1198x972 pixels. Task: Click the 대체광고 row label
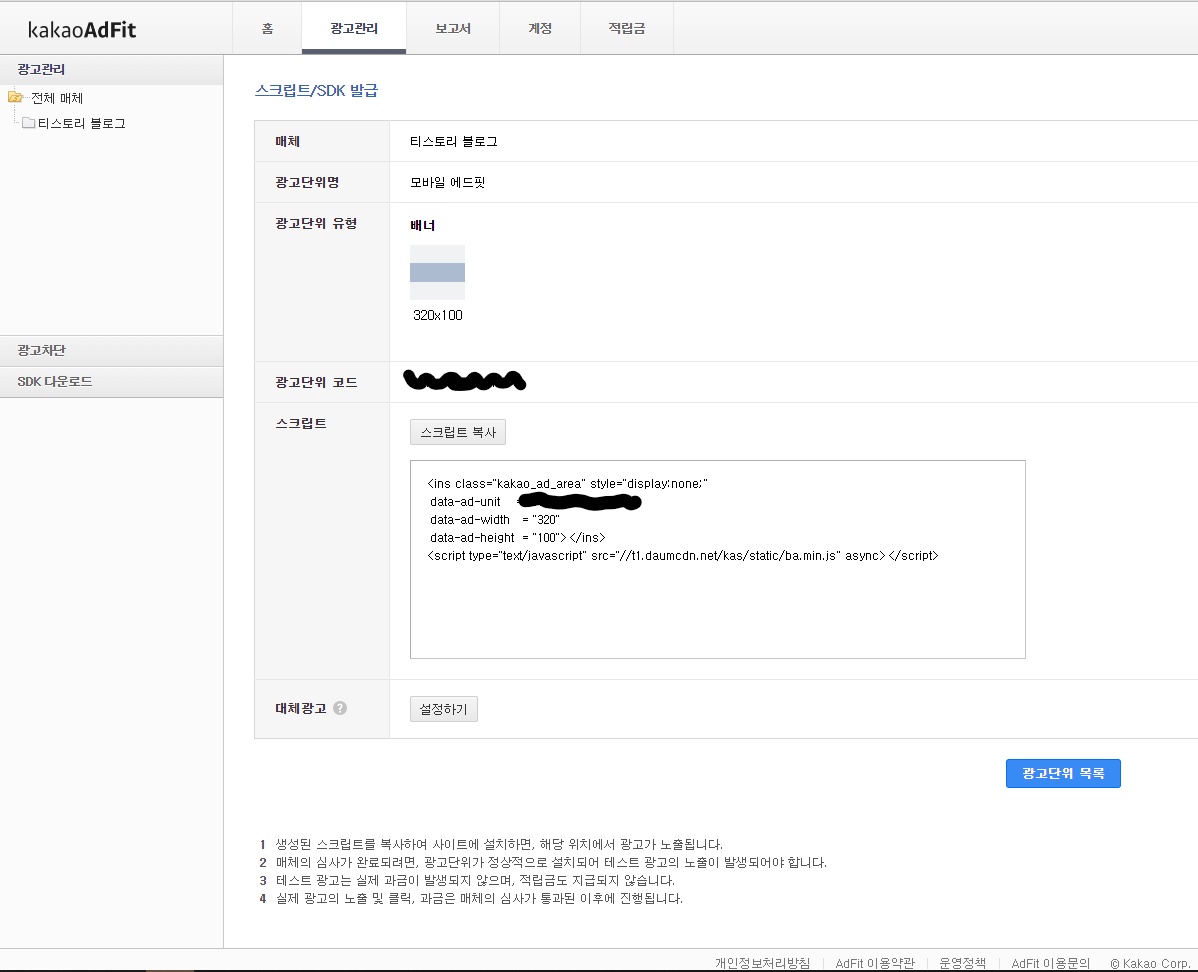click(x=301, y=708)
